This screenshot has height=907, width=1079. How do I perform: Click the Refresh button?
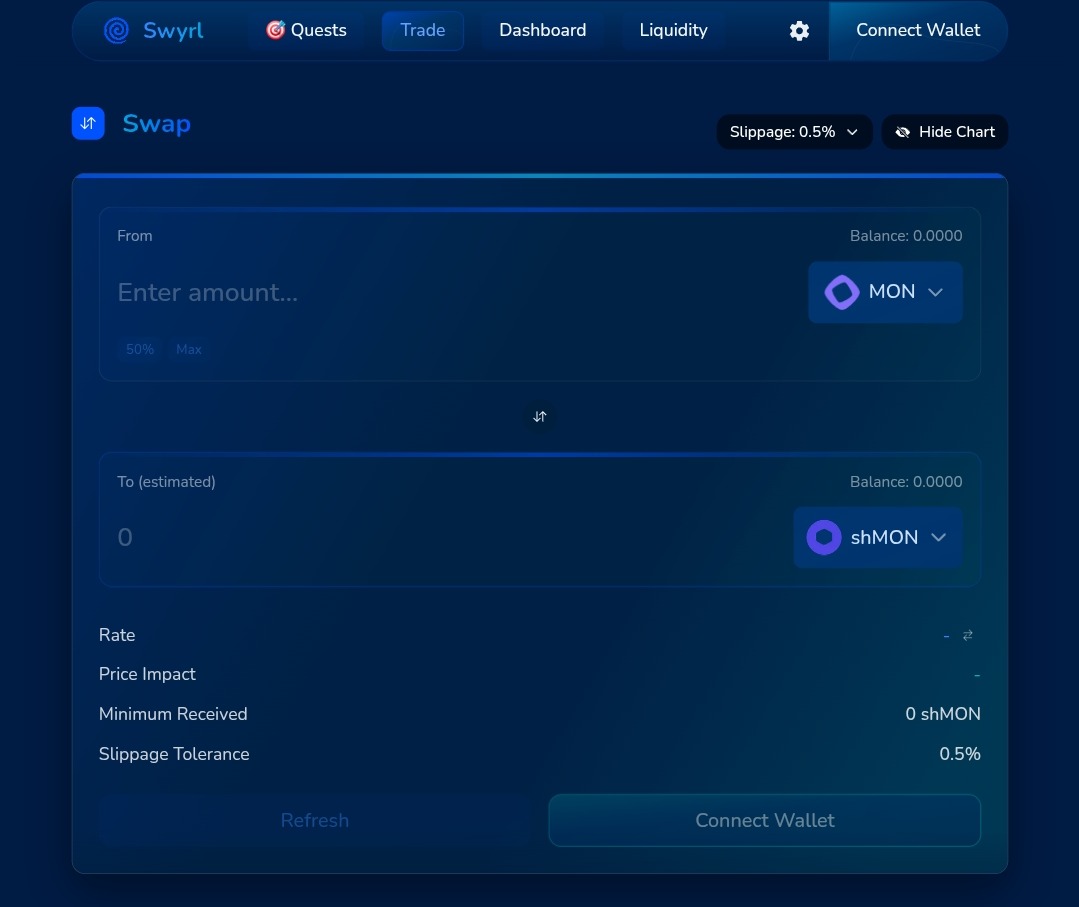coord(314,820)
